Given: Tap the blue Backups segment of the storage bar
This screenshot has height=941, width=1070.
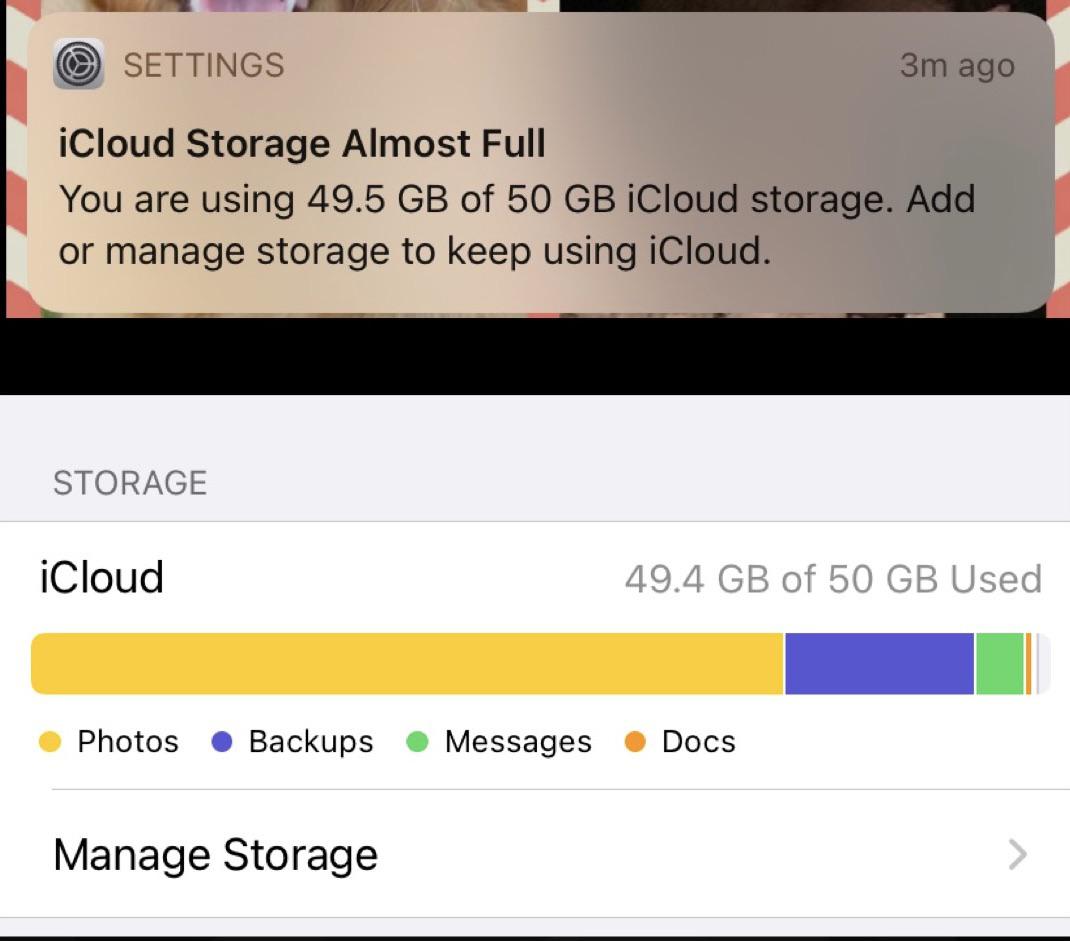Looking at the screenshot, I should pyautogui.click(x=878, y=662).
